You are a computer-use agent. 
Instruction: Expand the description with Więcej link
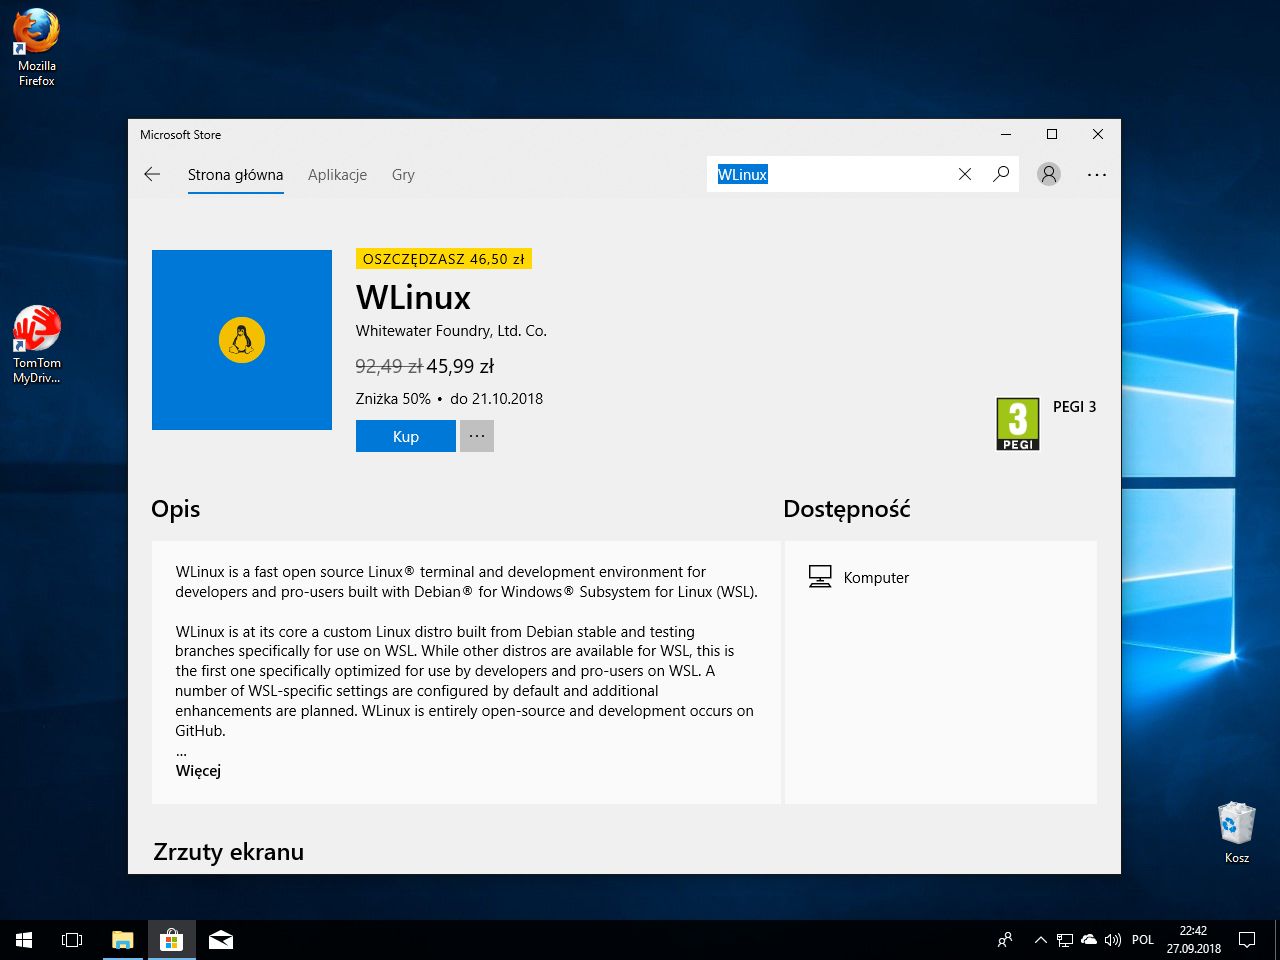coord(198,770)
